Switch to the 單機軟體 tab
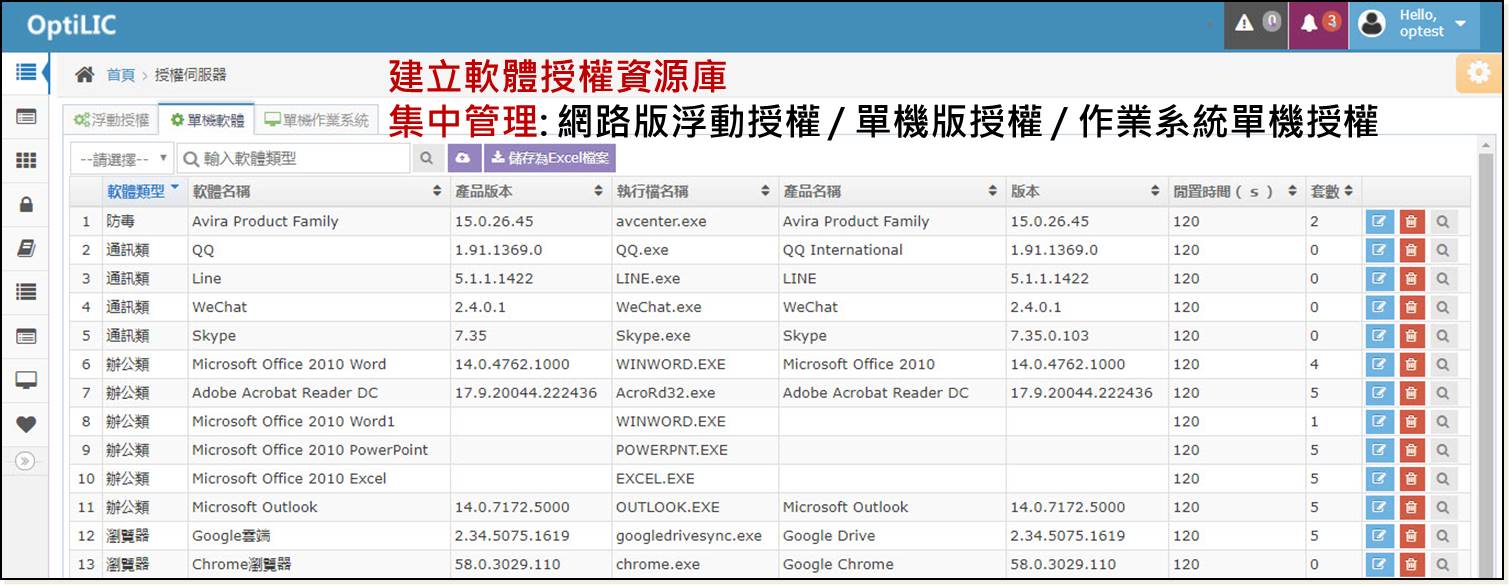Image resolution: width=1509 pixels, height=585 pixels. pos(207,120)
